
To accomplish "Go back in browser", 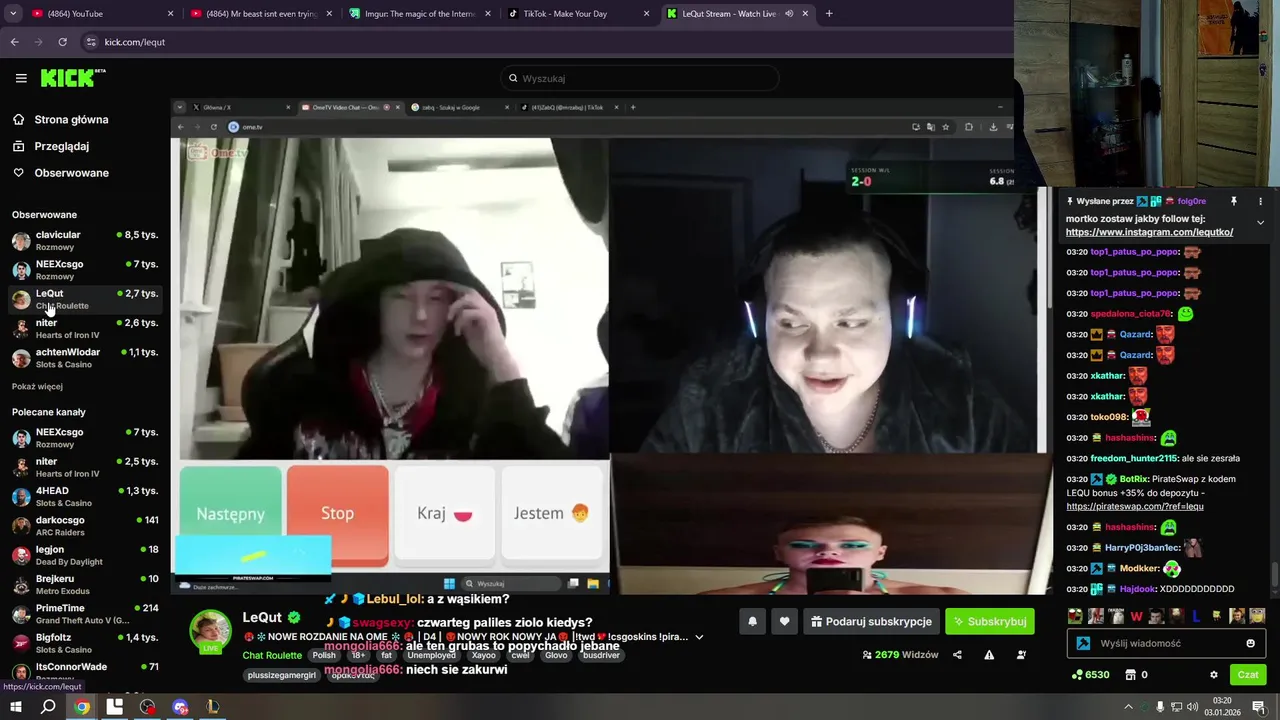I will 14,42.
